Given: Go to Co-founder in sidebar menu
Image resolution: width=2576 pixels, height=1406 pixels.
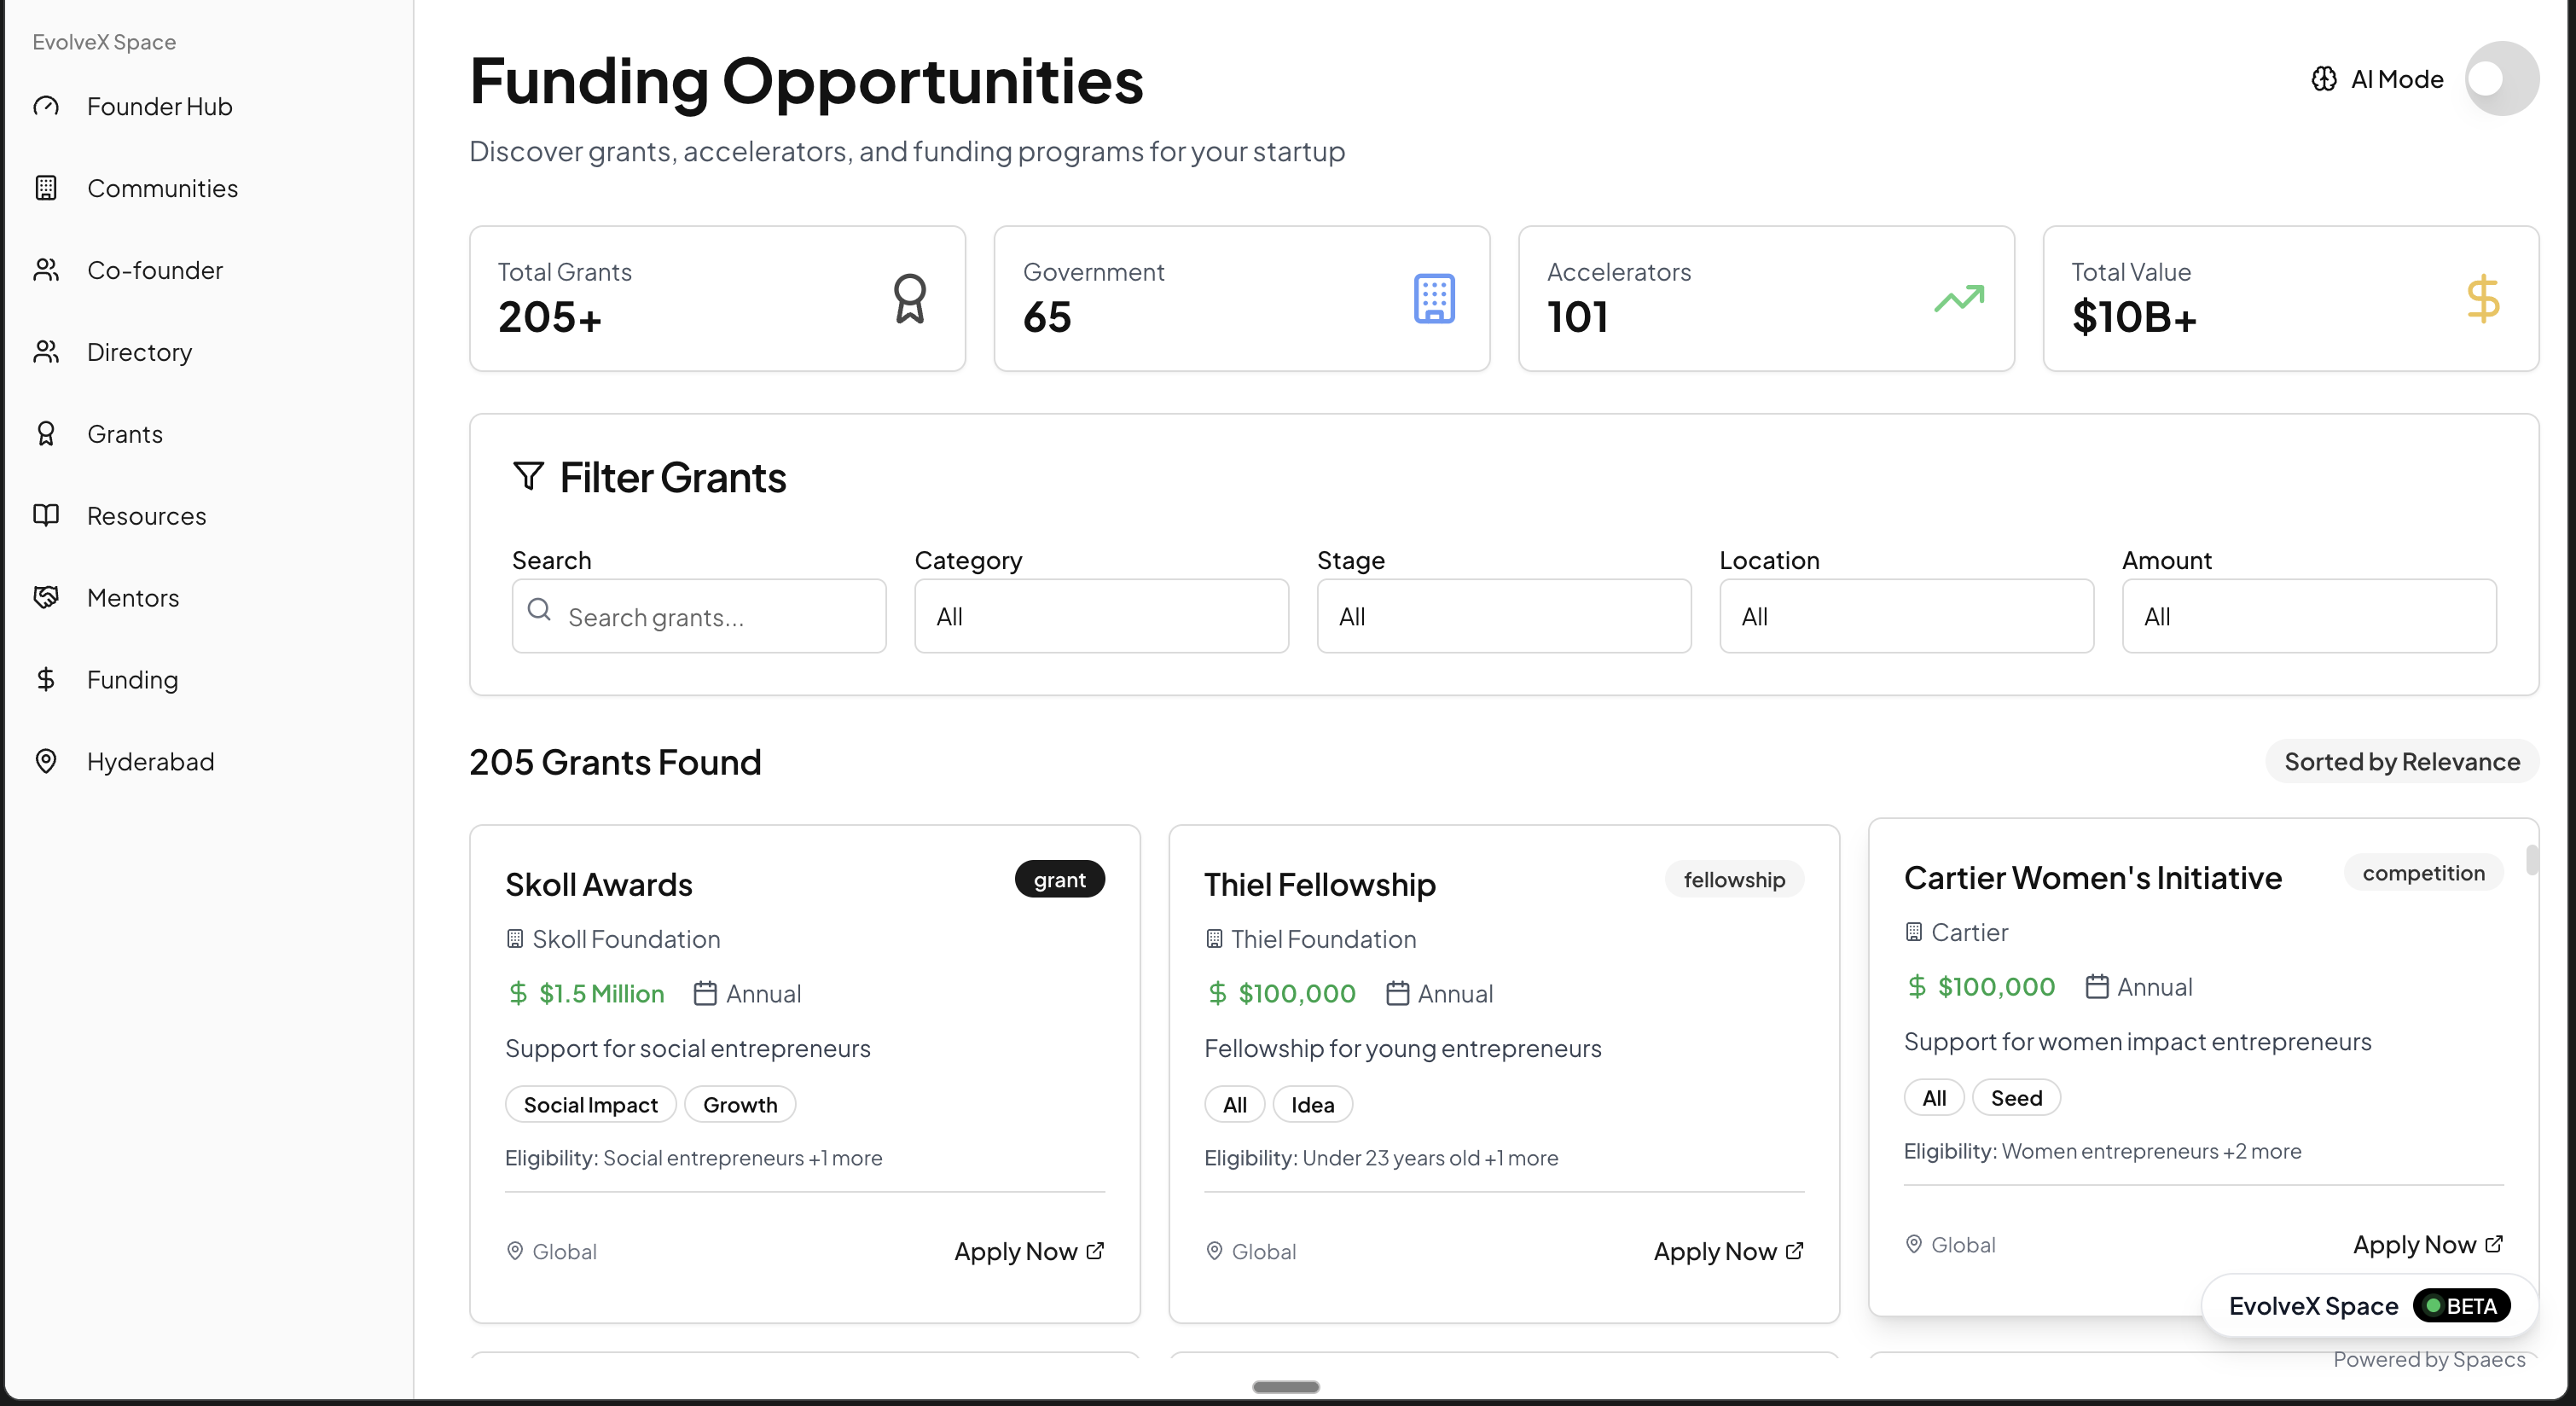Looking at the screenshot, I should pos(155,270).
